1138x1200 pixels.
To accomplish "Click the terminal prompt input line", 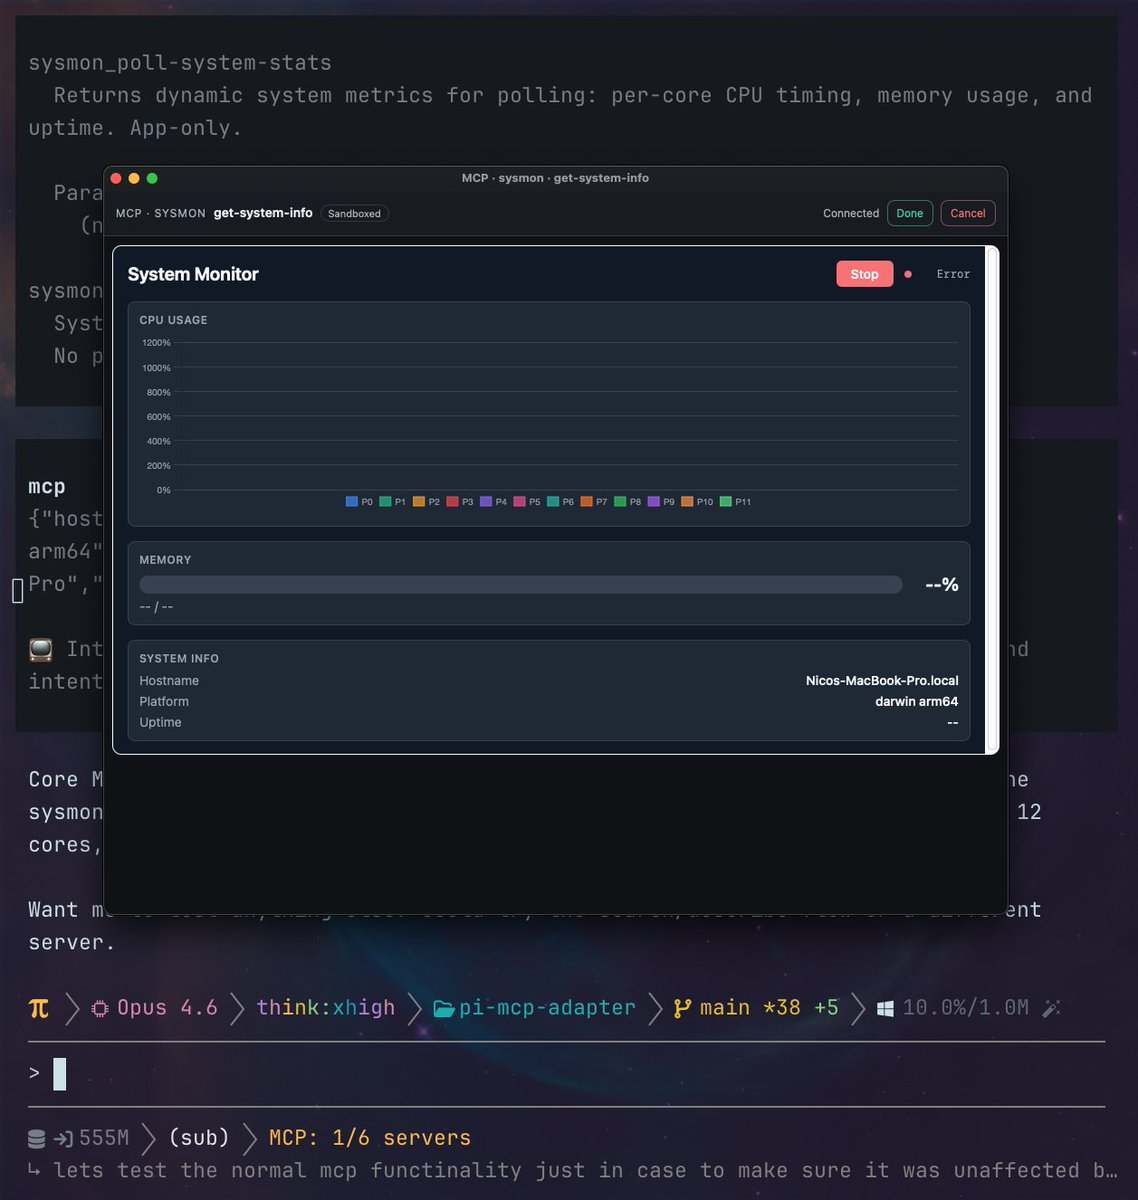I will pyautogui.click(x=566, y=1073).
